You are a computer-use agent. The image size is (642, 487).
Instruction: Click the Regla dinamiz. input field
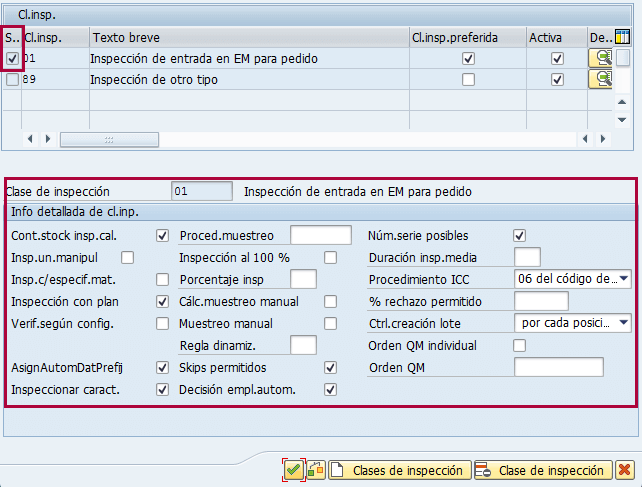[303, 345]
